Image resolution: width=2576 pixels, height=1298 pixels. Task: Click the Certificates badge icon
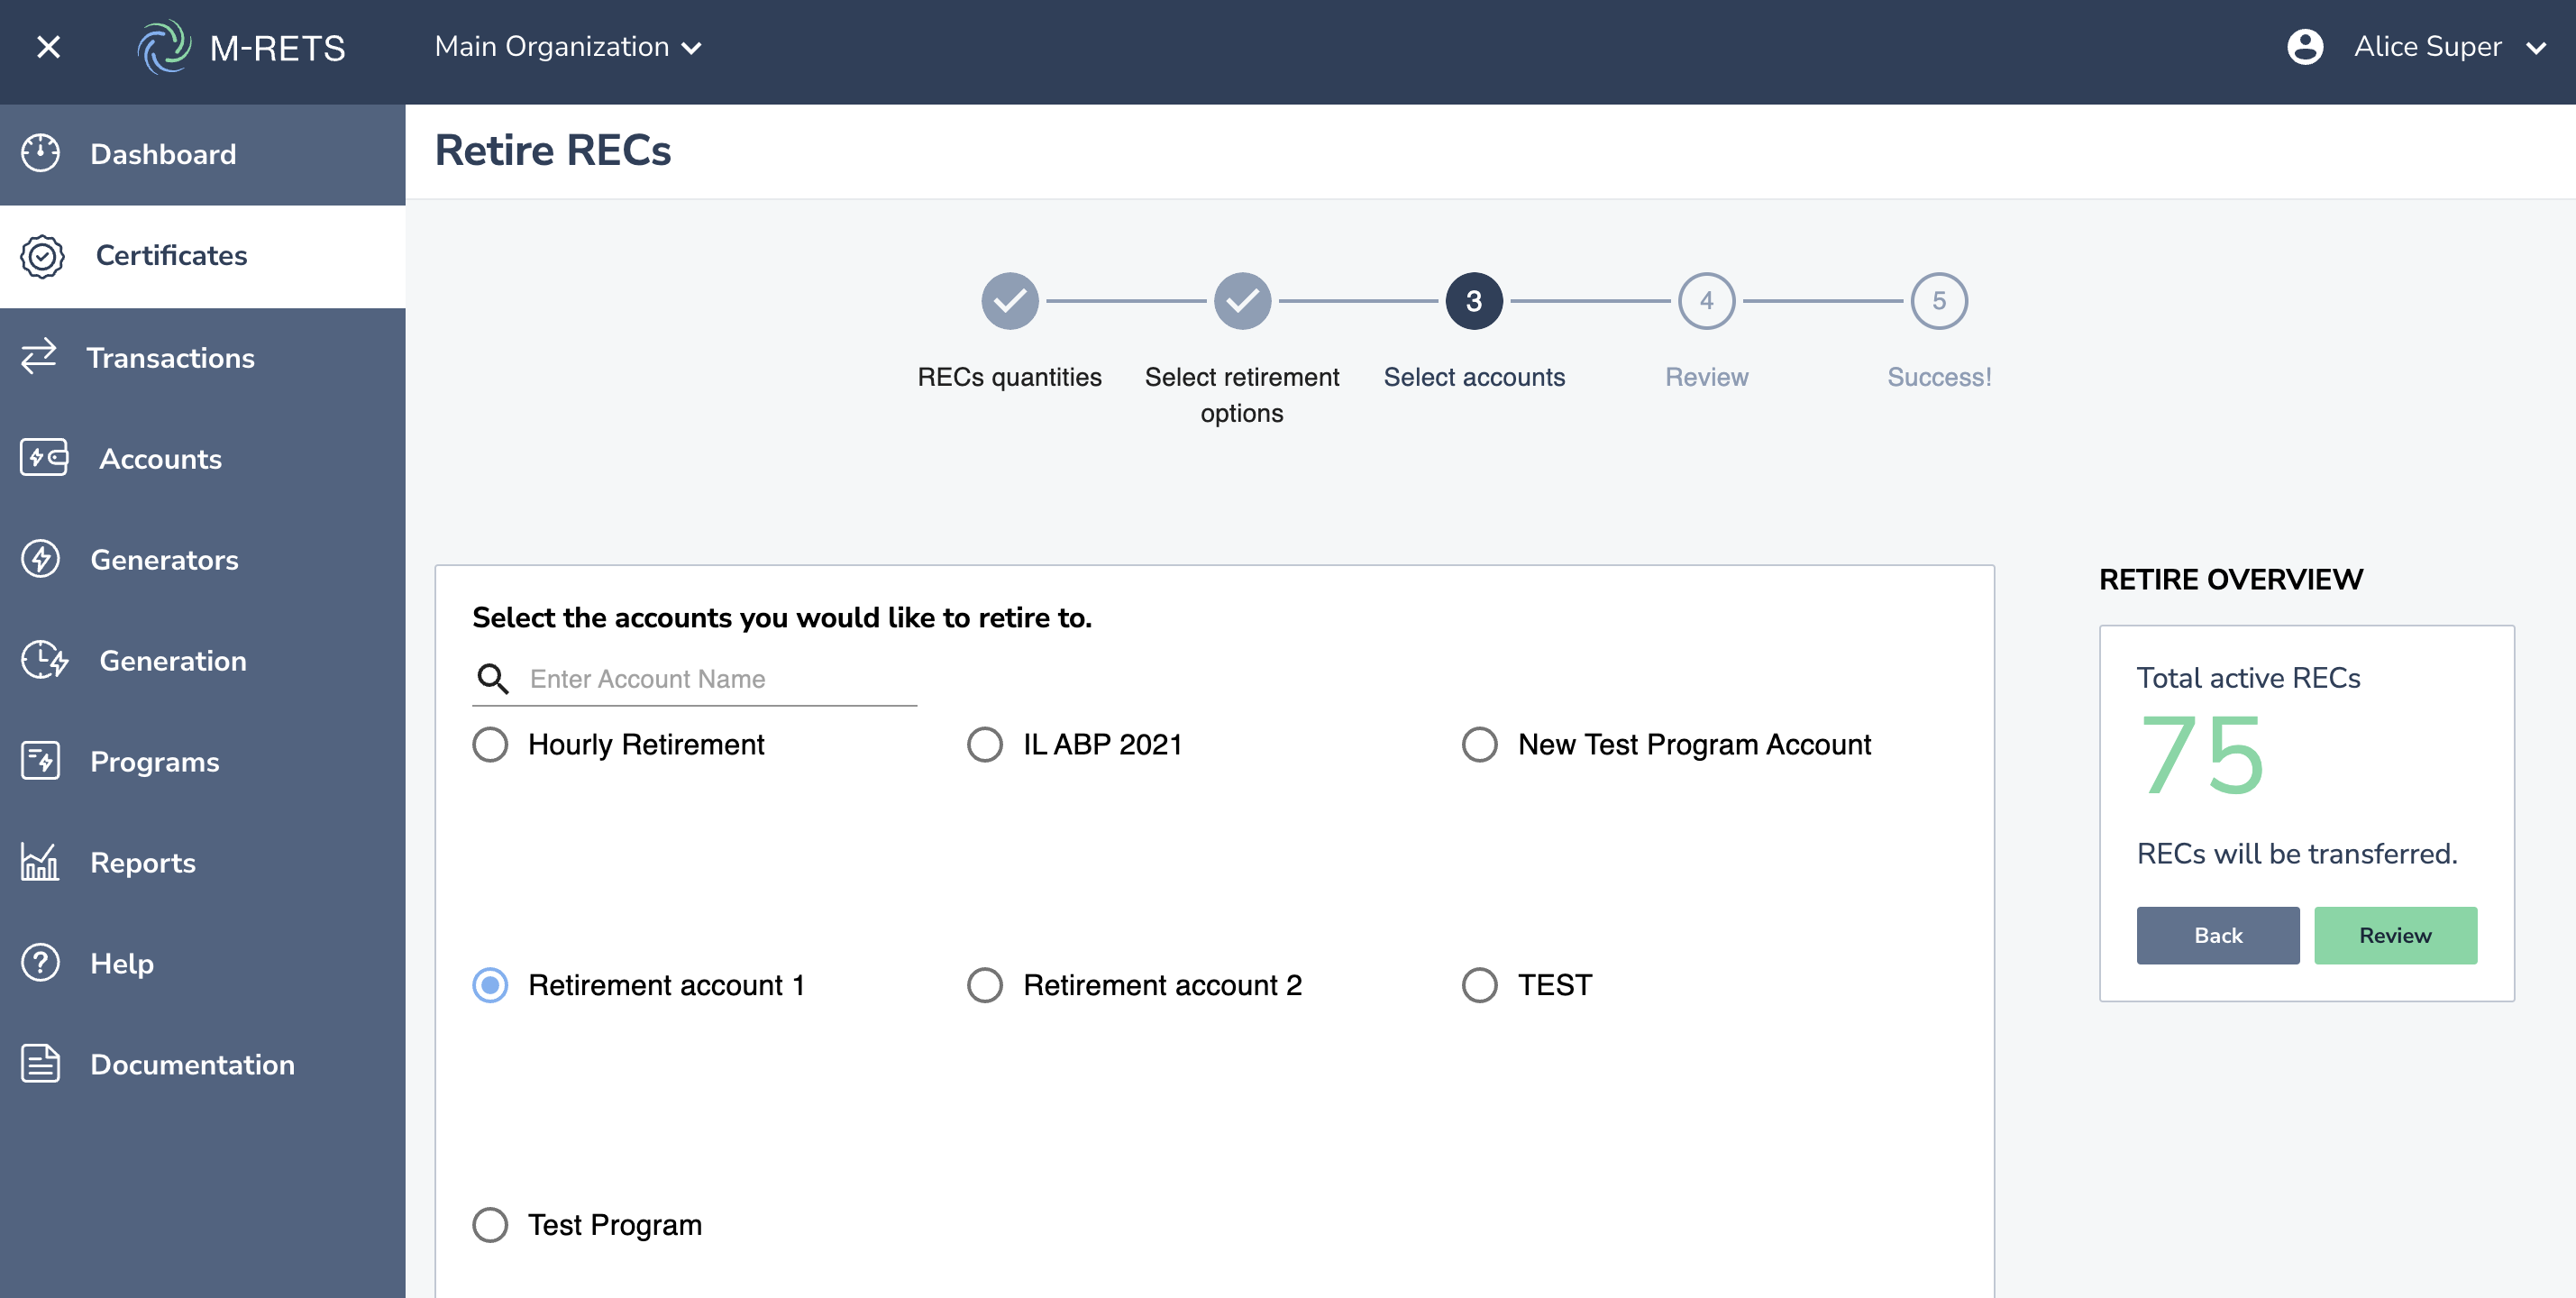[42, 256]
